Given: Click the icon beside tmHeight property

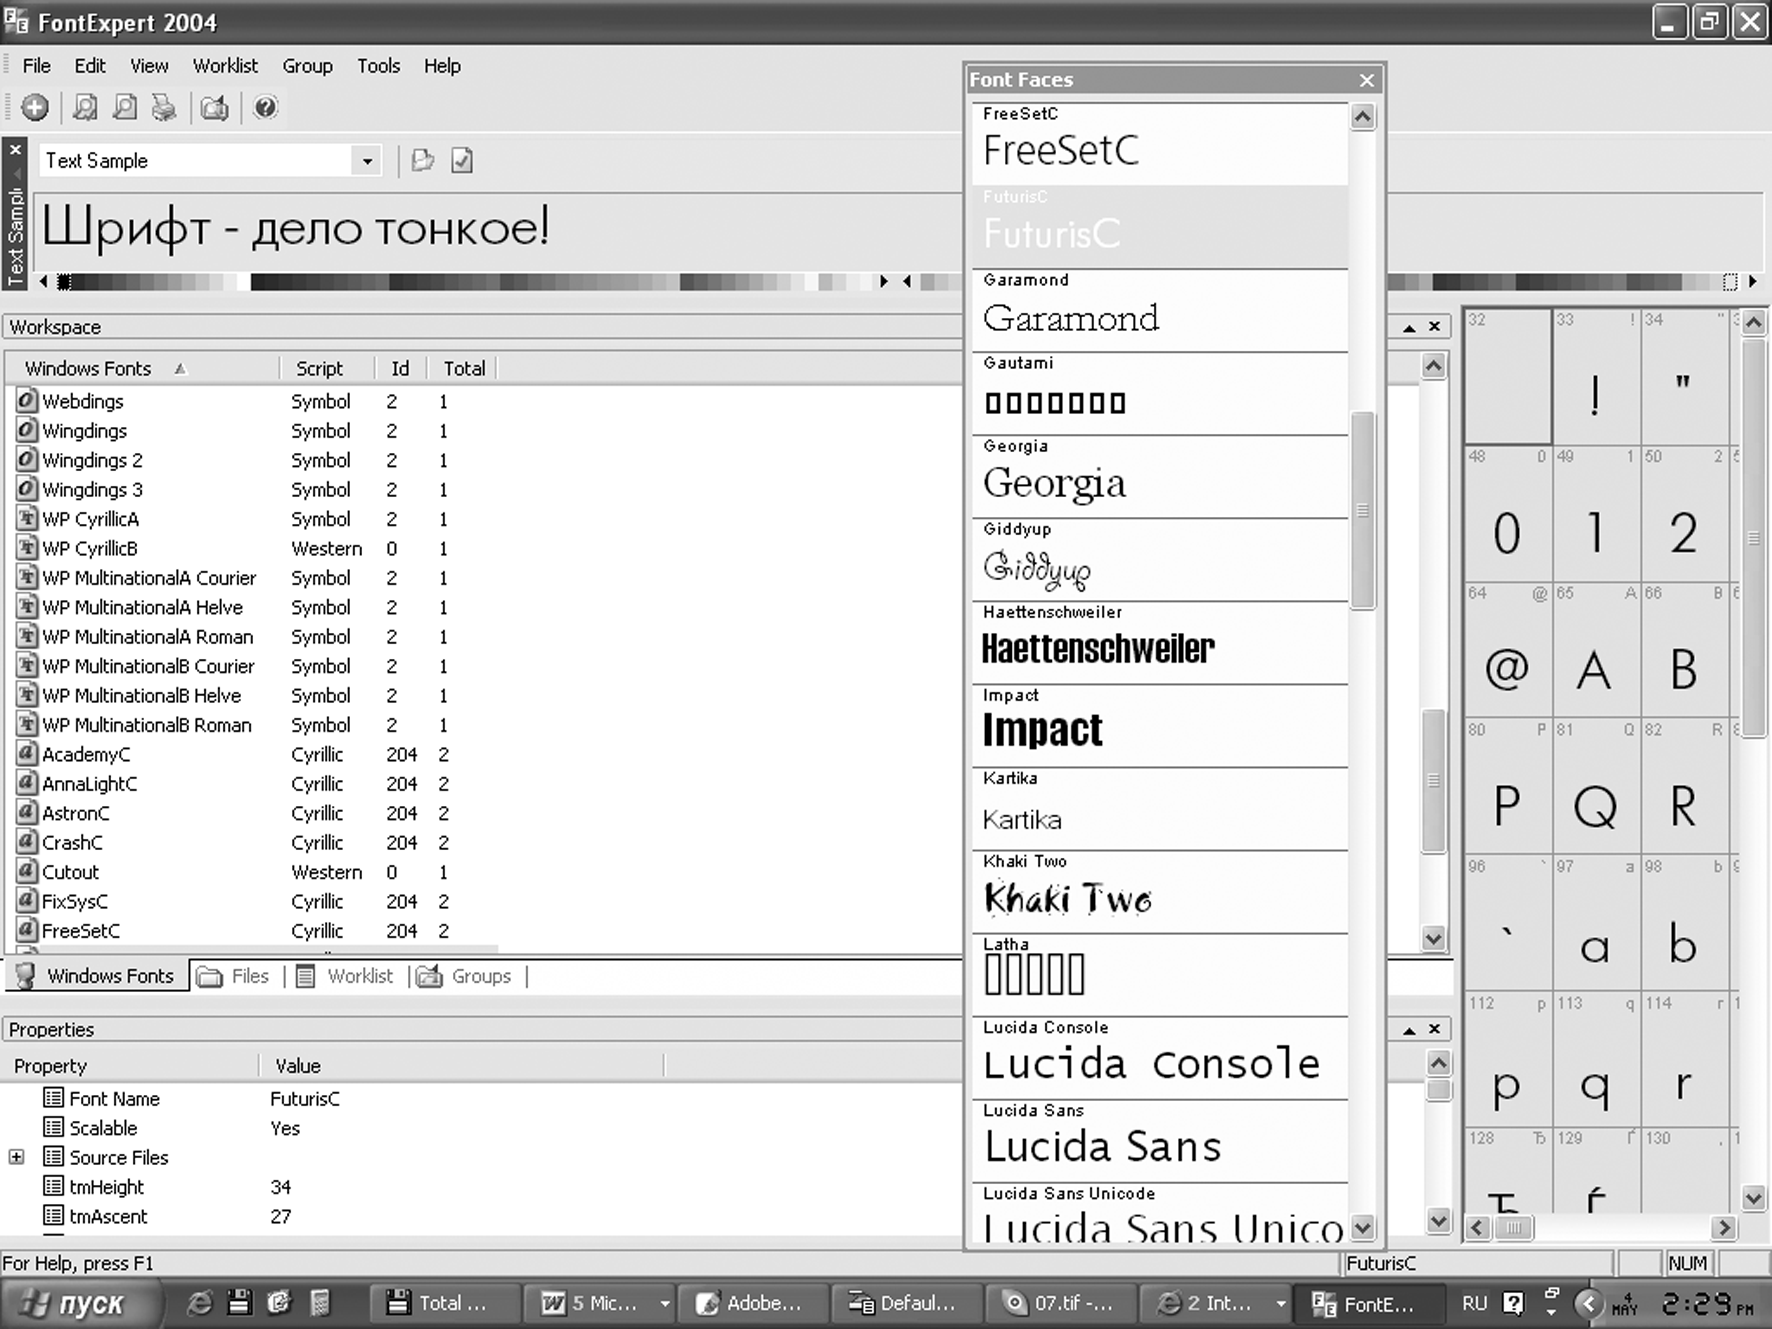Looking at the screenshot, I should click(x=53, y=1186).
